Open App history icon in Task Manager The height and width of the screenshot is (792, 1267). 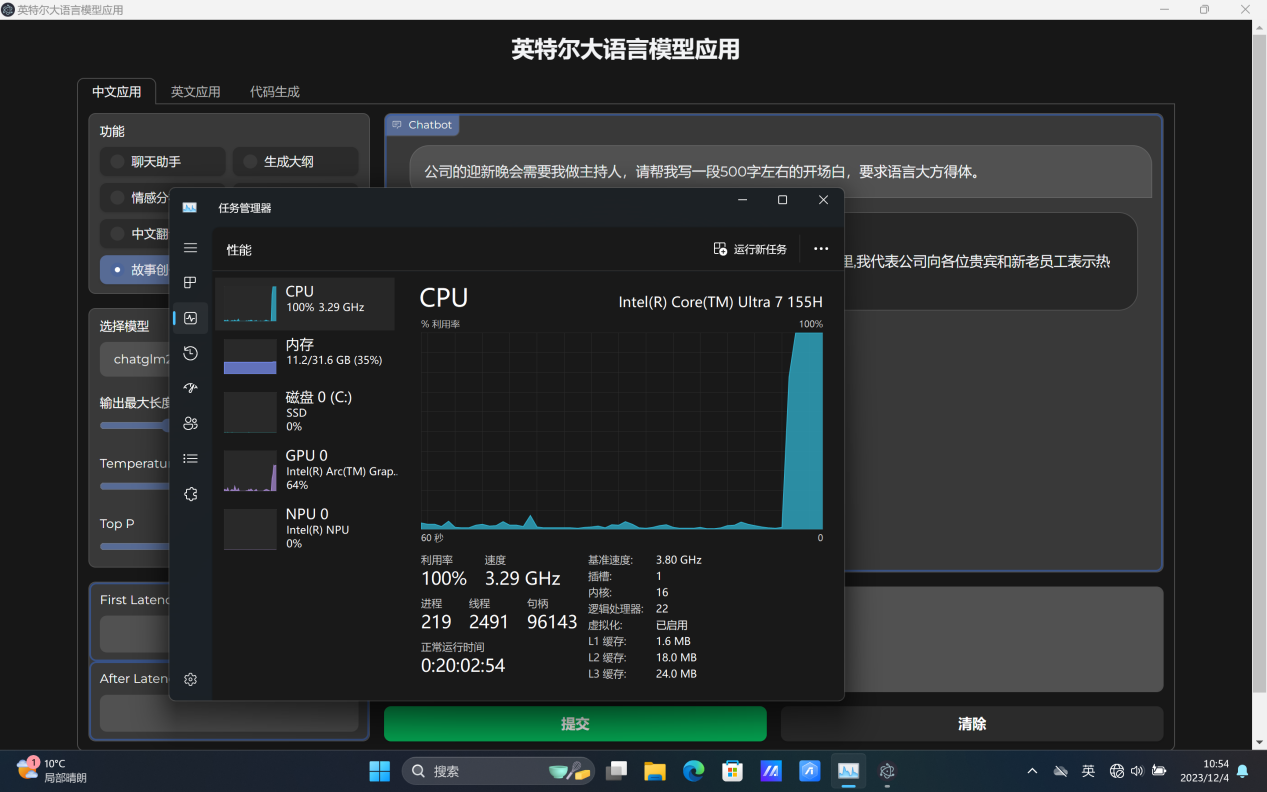190,353
